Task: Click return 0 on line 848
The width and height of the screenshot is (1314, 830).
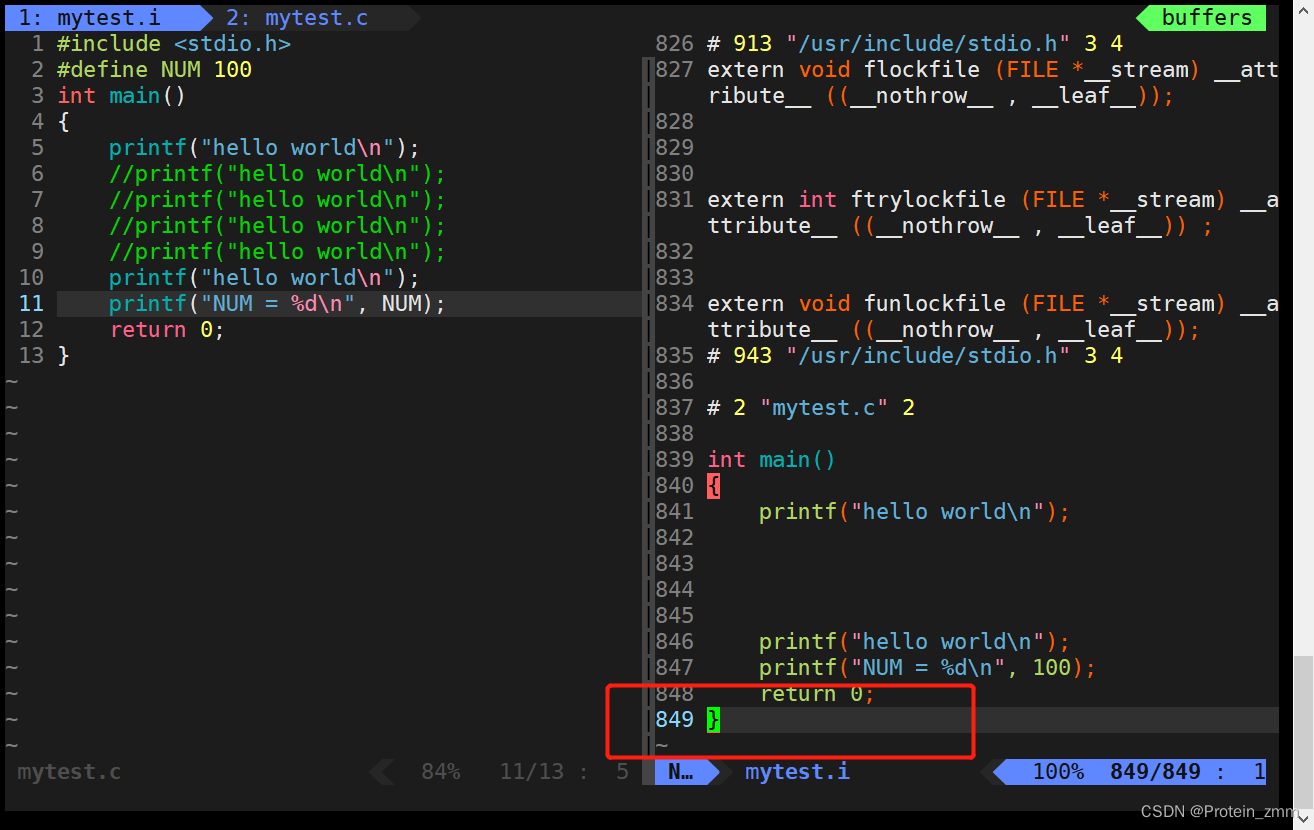Action: click(x=817, y=694)
